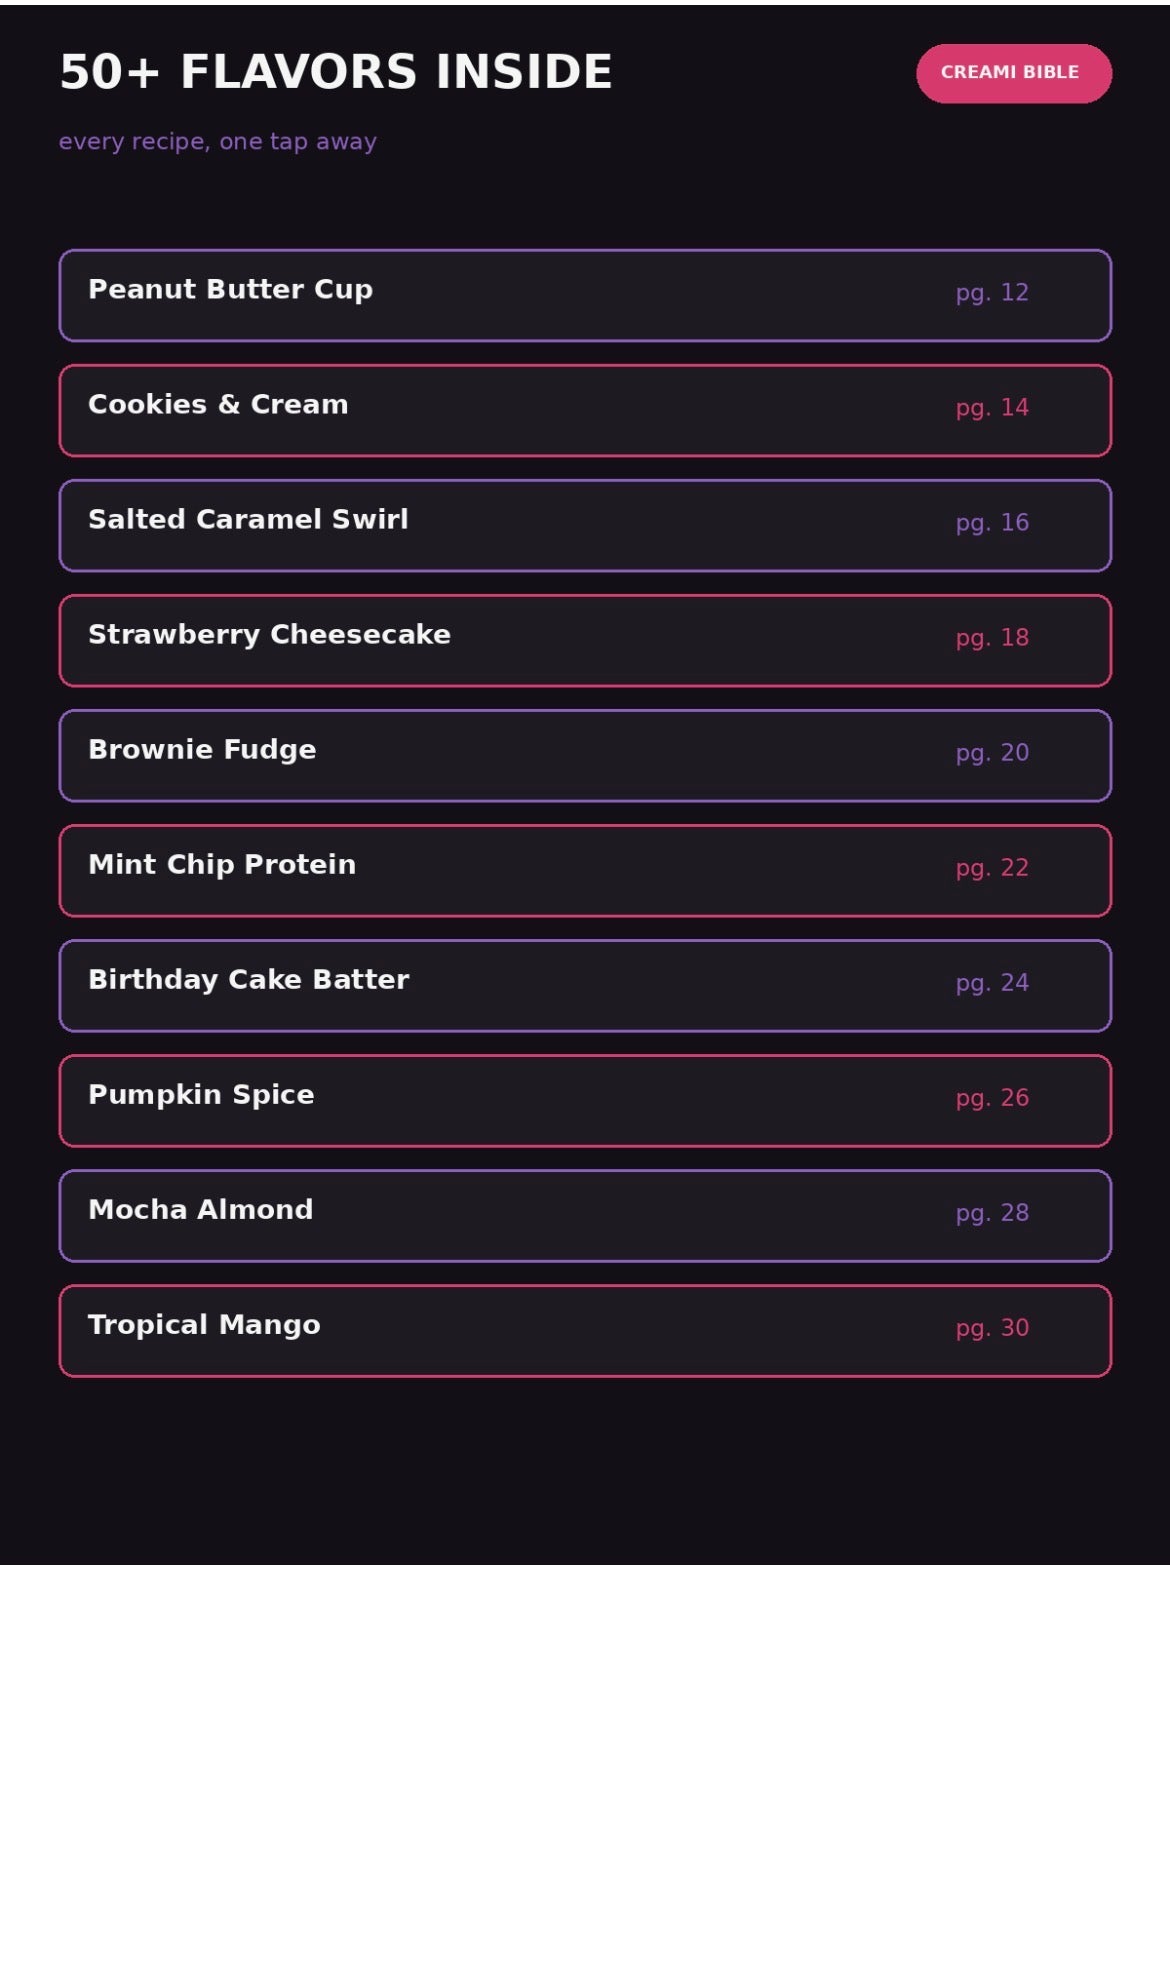
Task: Open the Mocha Almond recipe
Action: coord(585,1215)
